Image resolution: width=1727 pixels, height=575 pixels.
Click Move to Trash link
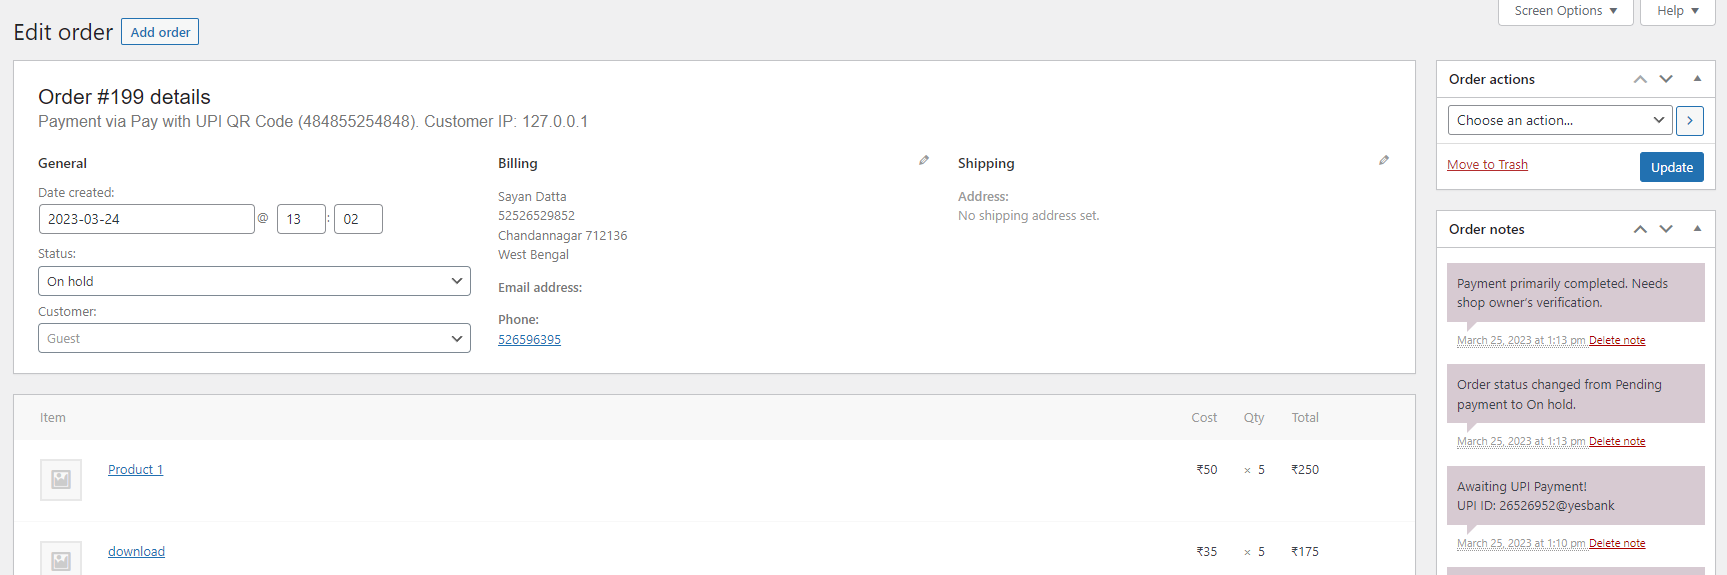click(1487, 165)
